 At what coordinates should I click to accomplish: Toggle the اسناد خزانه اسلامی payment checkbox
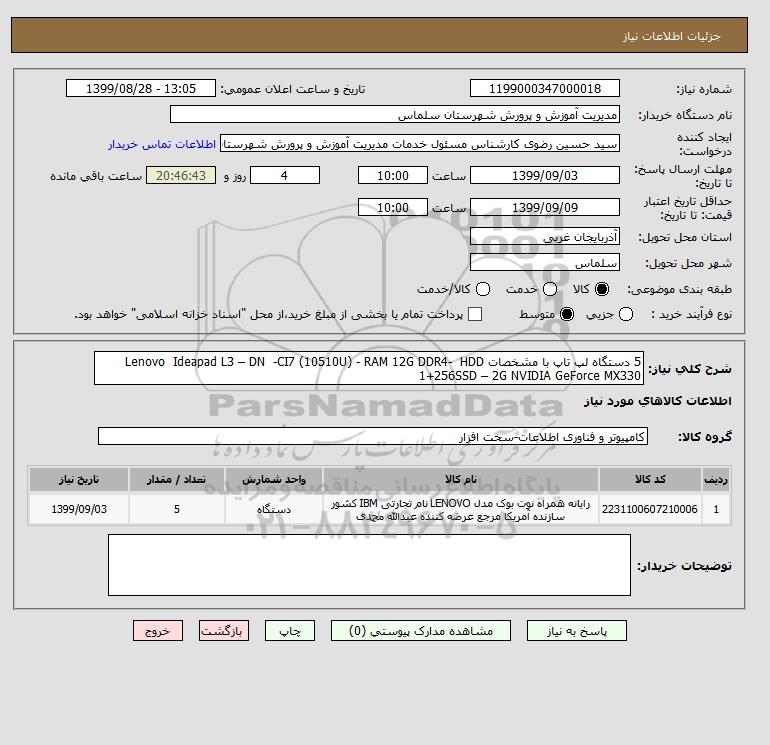(475, 314)
